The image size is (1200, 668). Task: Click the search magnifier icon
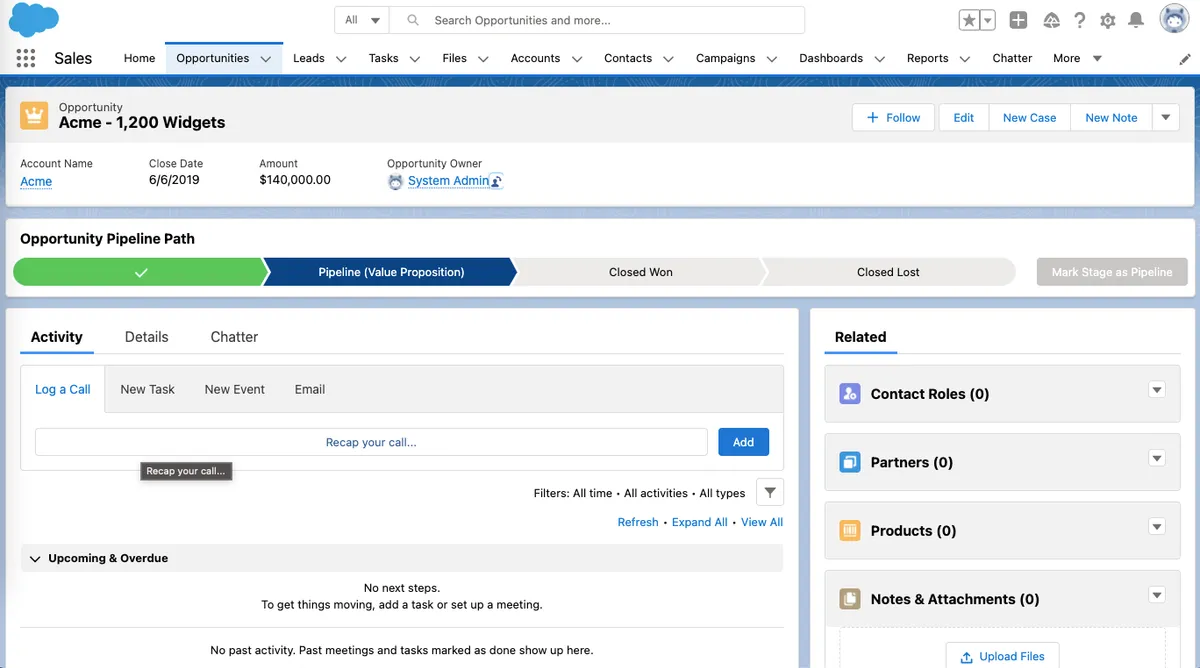point(411,20)
